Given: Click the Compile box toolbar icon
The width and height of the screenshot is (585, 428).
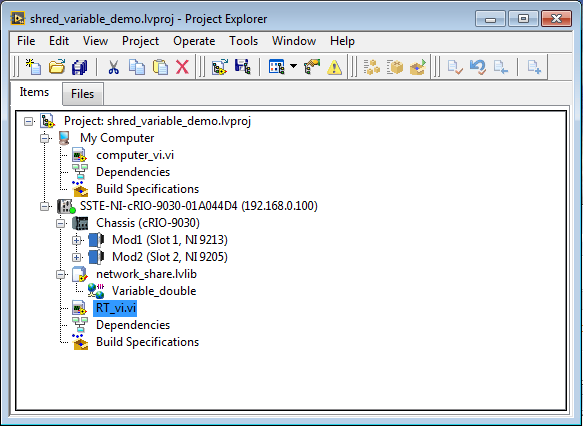Looking at the screenshot, I should coord(395,67).
